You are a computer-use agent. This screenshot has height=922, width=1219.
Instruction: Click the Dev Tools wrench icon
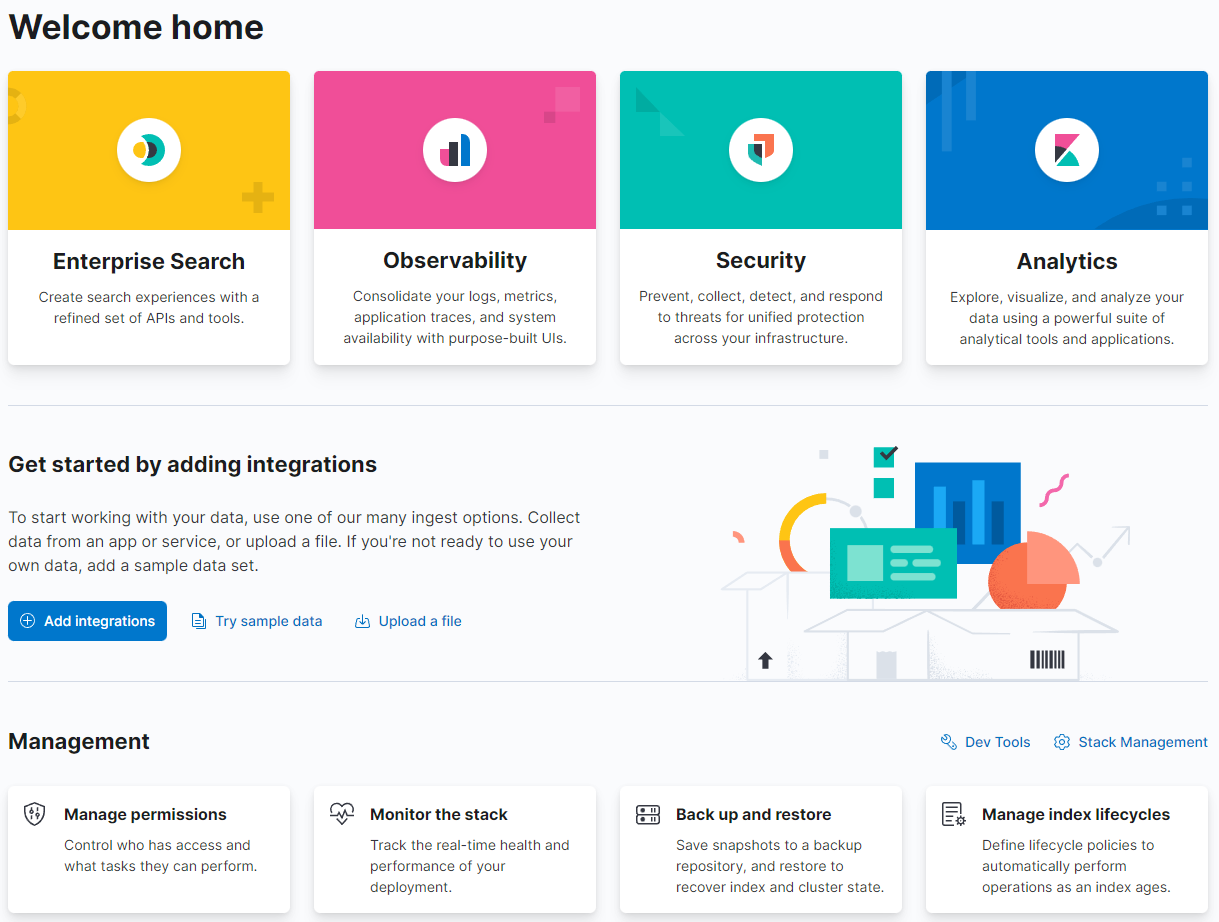coord(949,742)
